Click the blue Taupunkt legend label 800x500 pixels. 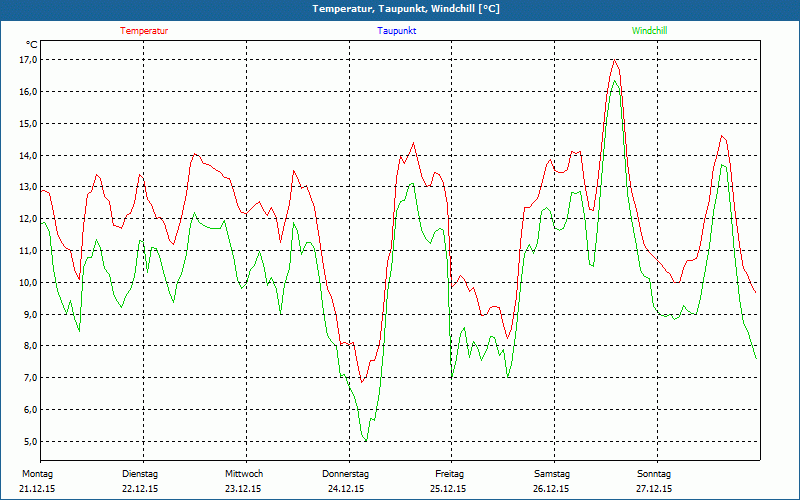tap(397, 31)
